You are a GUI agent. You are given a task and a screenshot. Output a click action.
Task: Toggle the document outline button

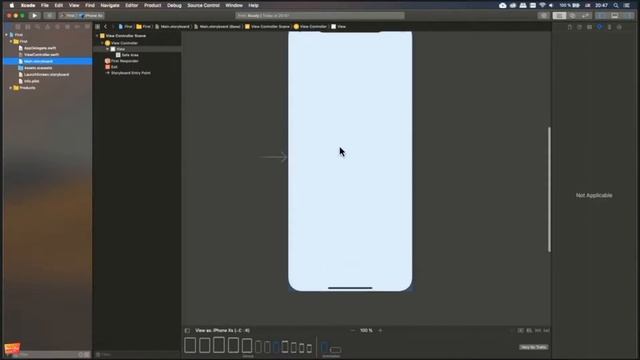(x=187, y=331)
